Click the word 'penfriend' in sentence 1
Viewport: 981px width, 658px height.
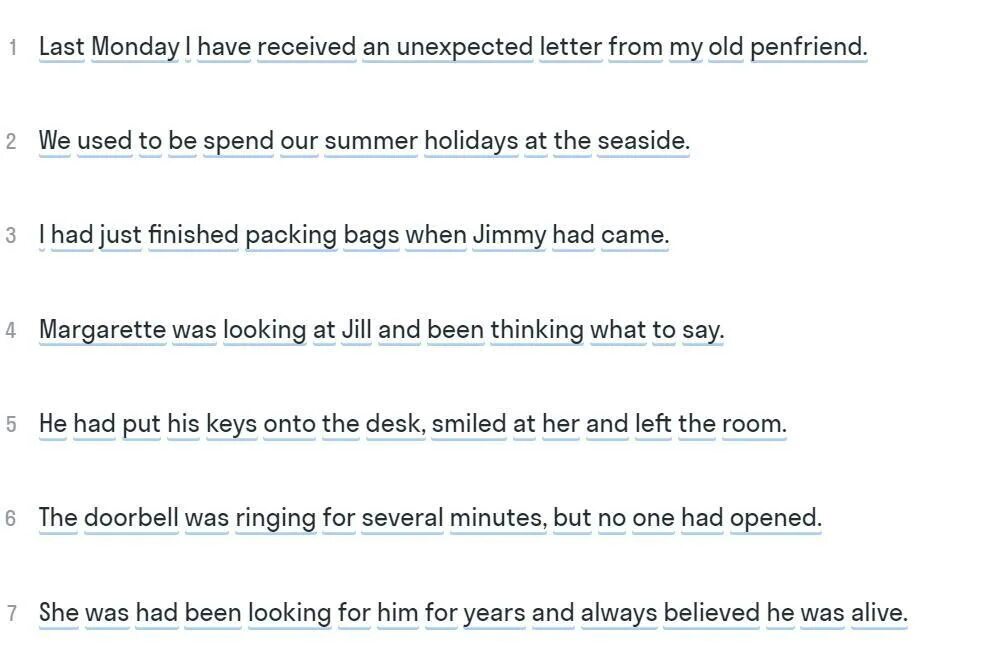tap(808, 47)
